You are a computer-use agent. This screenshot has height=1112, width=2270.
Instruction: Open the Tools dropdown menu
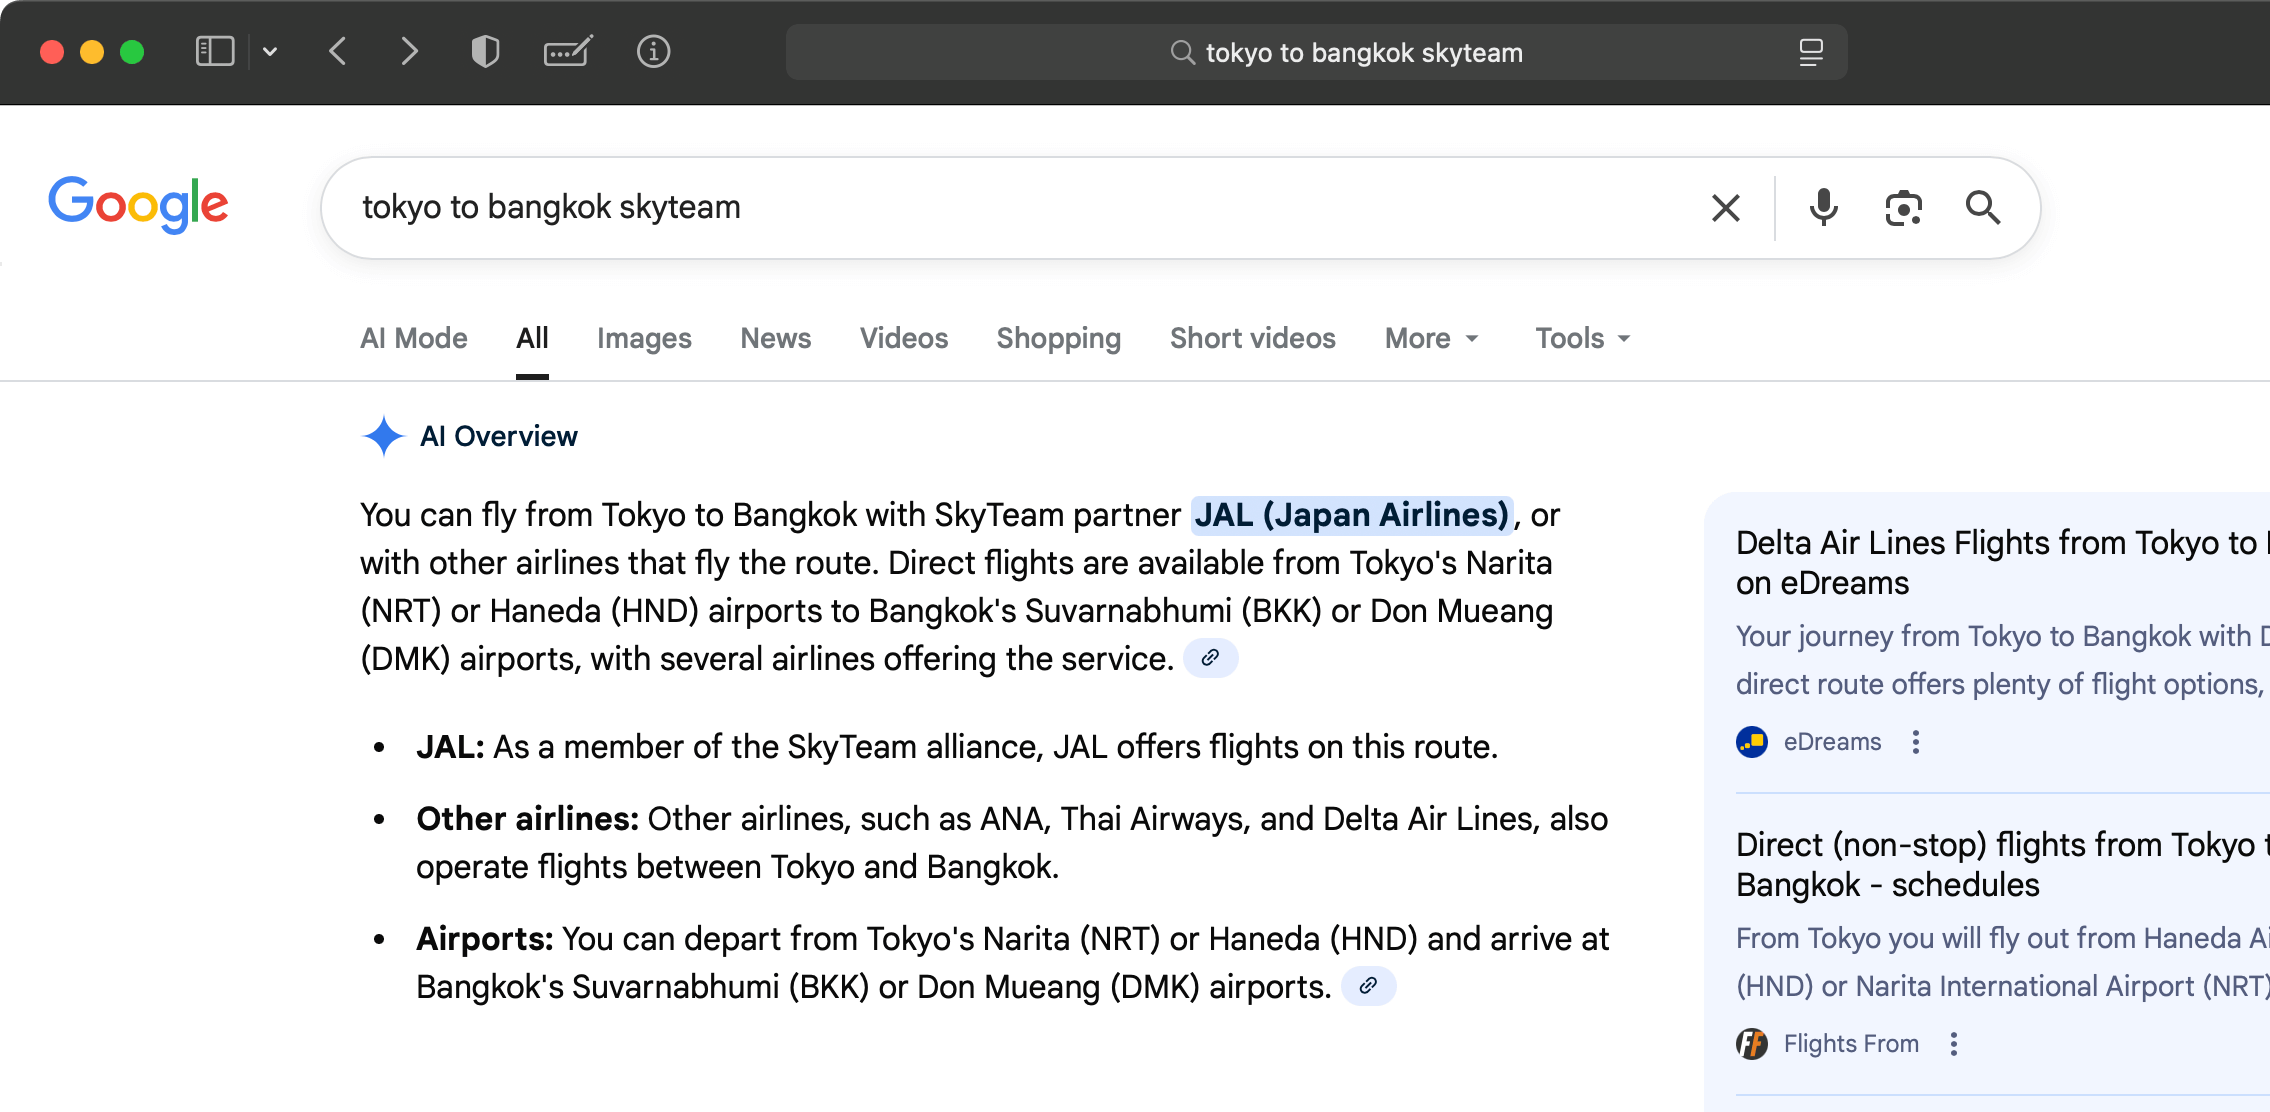pyautogui.click(x=1583, y=339)
